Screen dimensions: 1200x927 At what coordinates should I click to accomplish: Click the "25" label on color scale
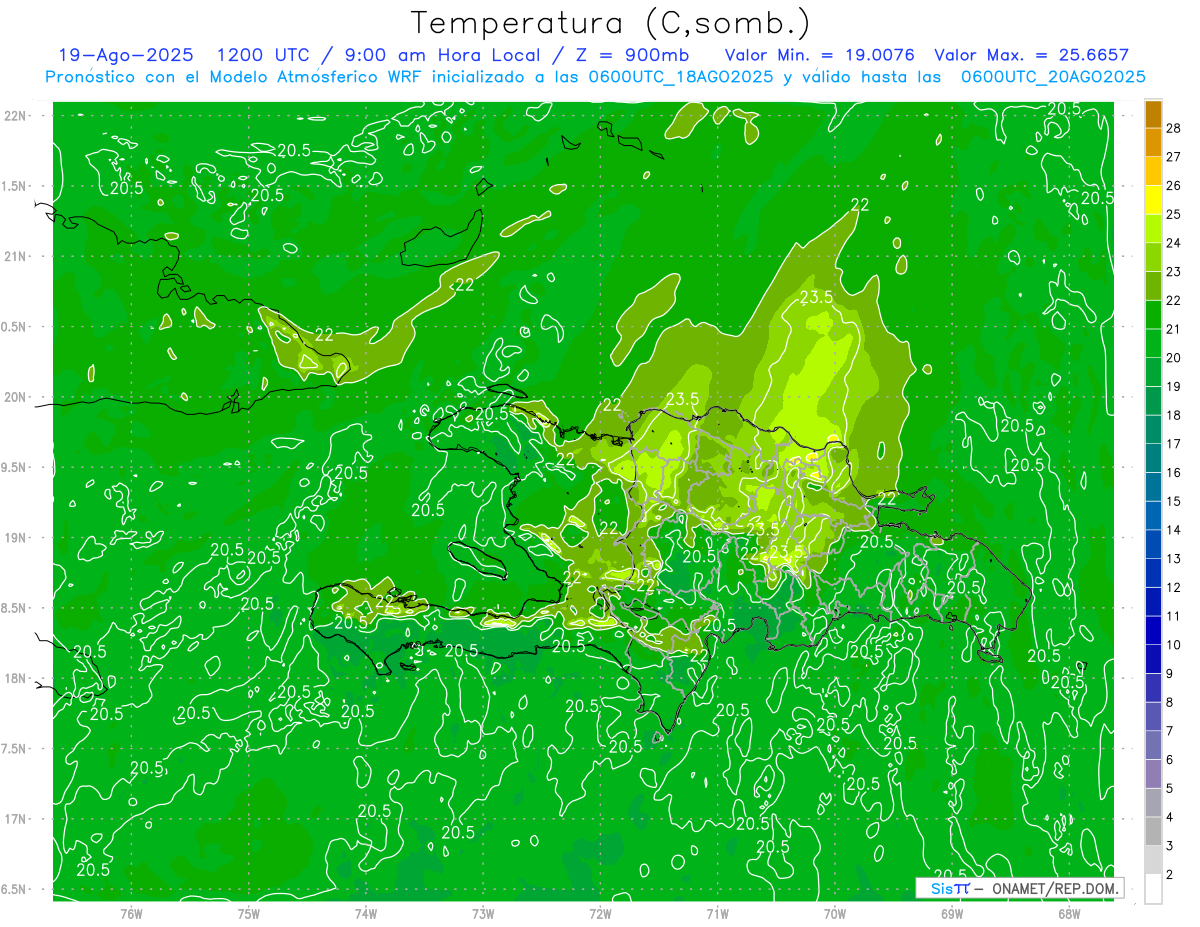[1175, 214]
